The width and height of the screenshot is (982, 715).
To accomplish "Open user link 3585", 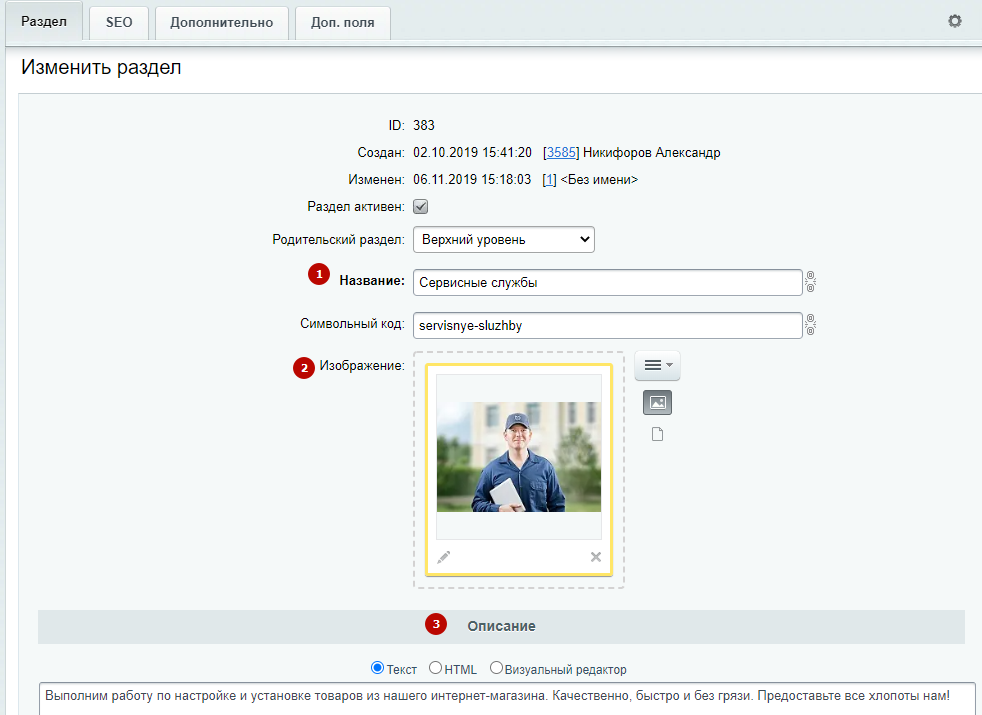I will [561, 152].
